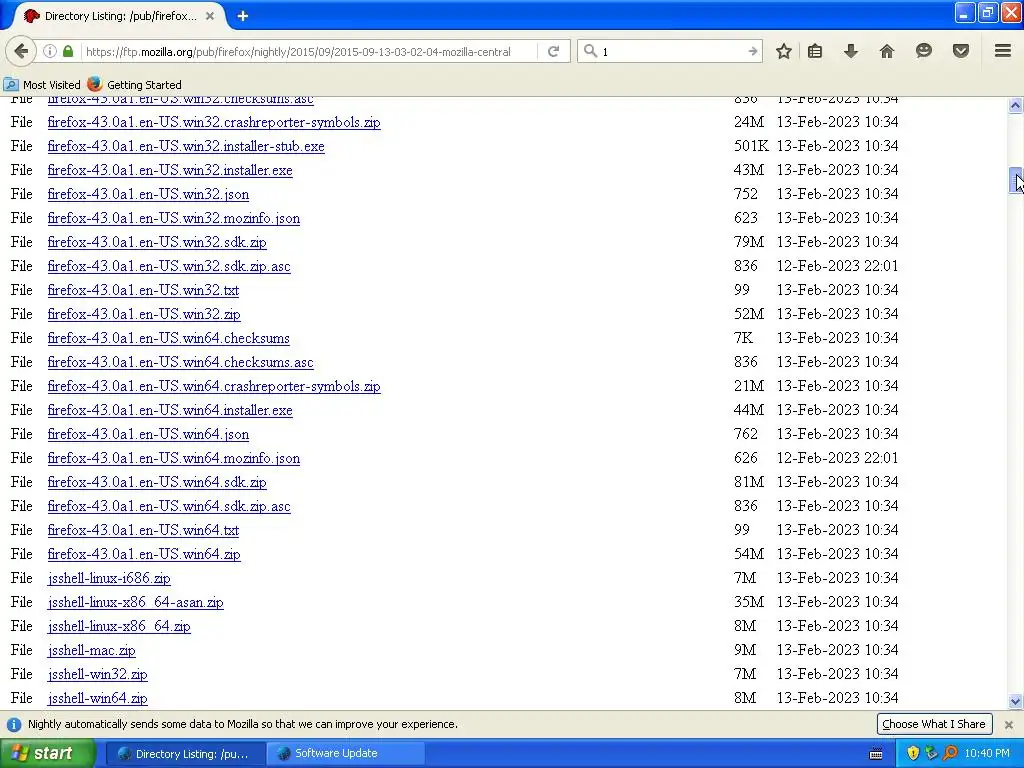
Task: Download firefox-43.0a1.en-US.win32.zip
Action: (144, 314)
